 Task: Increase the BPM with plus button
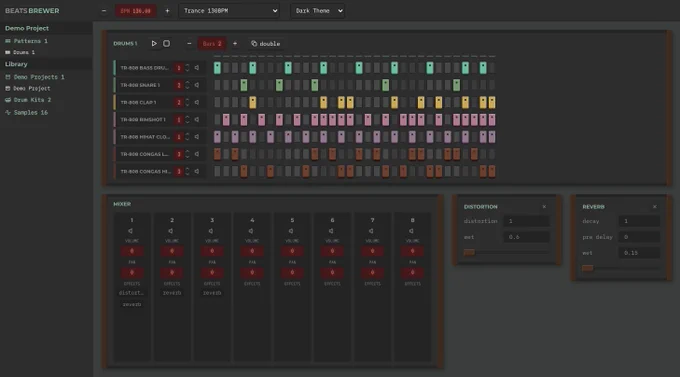[167, 11]
